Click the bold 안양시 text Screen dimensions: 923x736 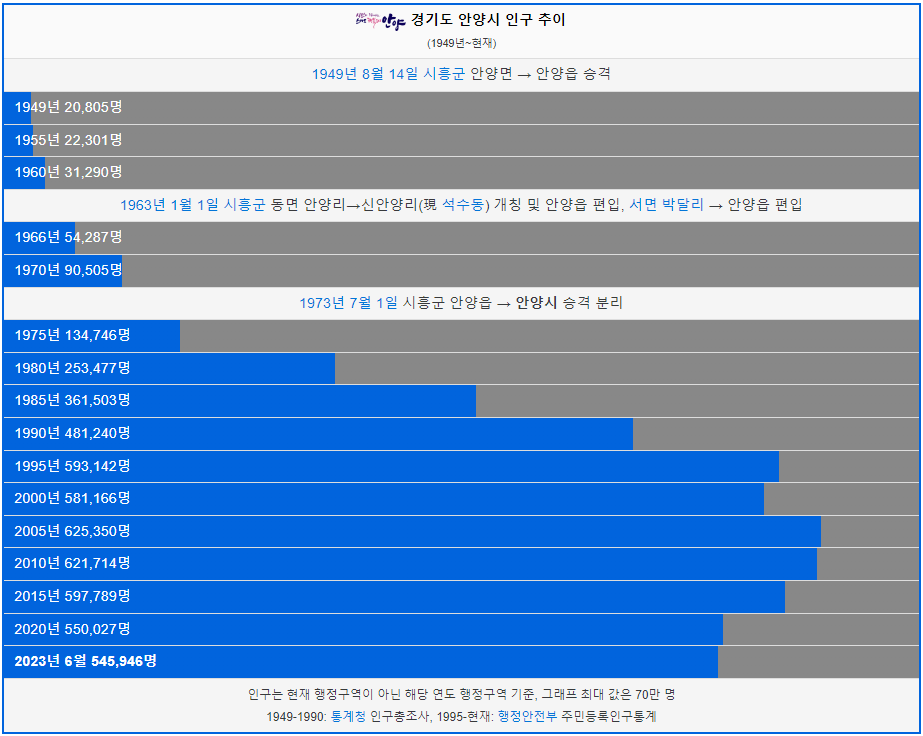(x=536, y=303)
